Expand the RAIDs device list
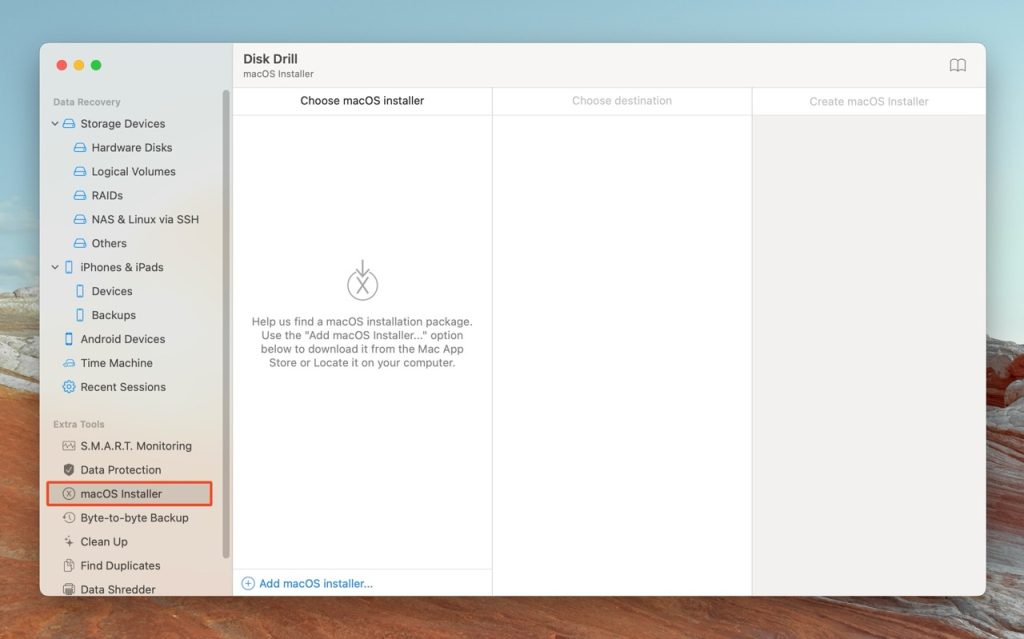This screenshot has width=1024, height=639. (107, 195)
